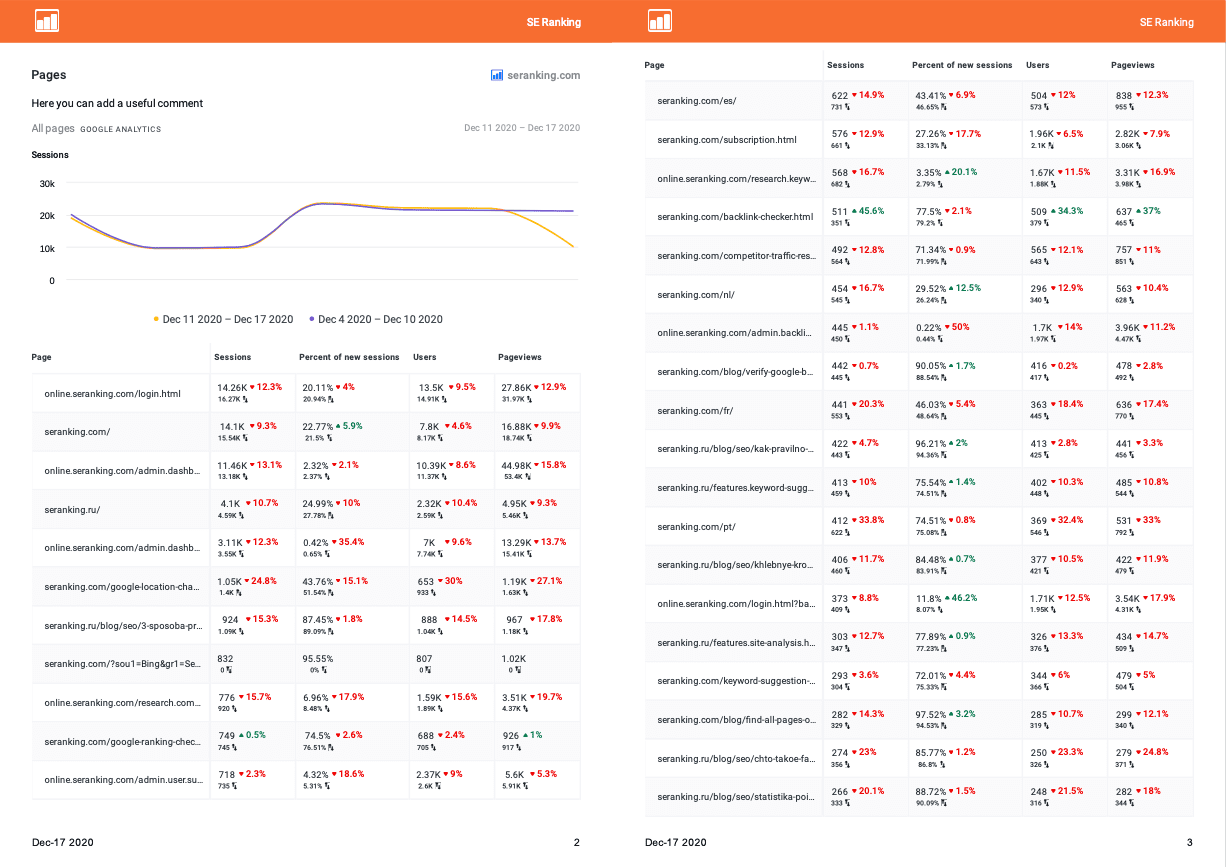The height and width of the screenshot is (867, 1226).
Task: Click the Dec 11 2020 – Dec 17 2020 date range
Action: pos(522,128)
